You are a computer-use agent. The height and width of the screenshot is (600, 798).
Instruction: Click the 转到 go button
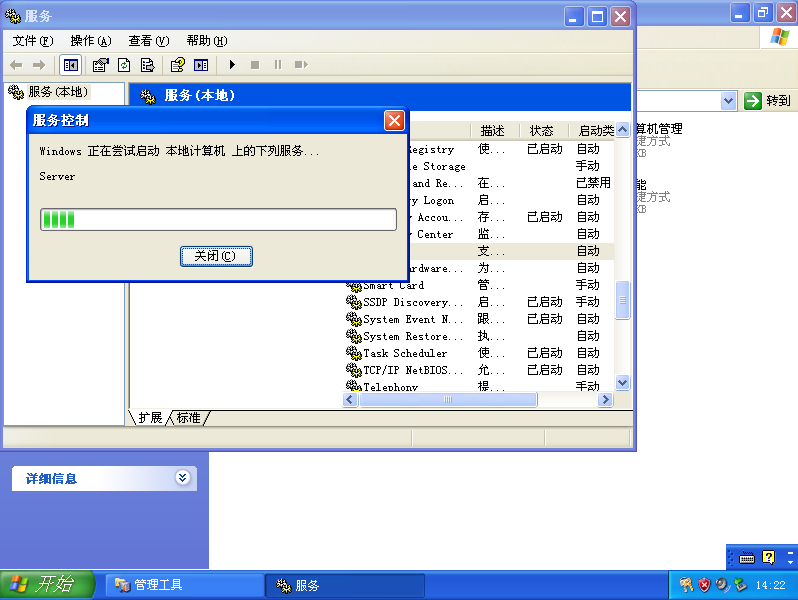coord(768,101)
